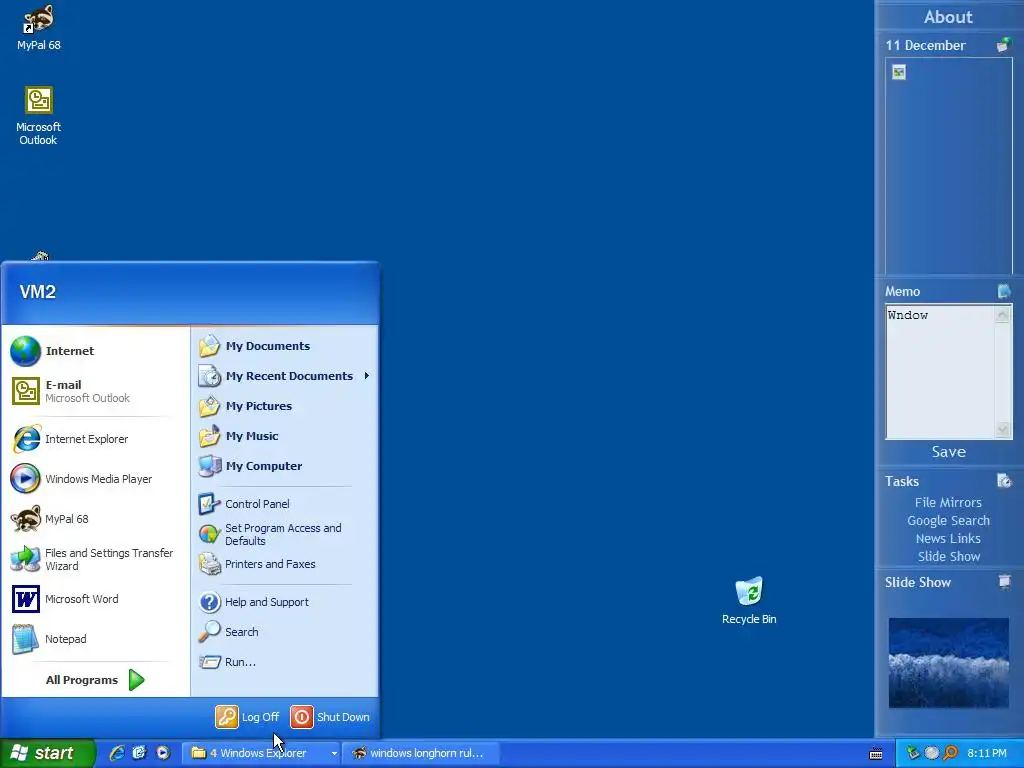
Task: Launch Outlook Express from Quick Launch
Action: [140, 753]
